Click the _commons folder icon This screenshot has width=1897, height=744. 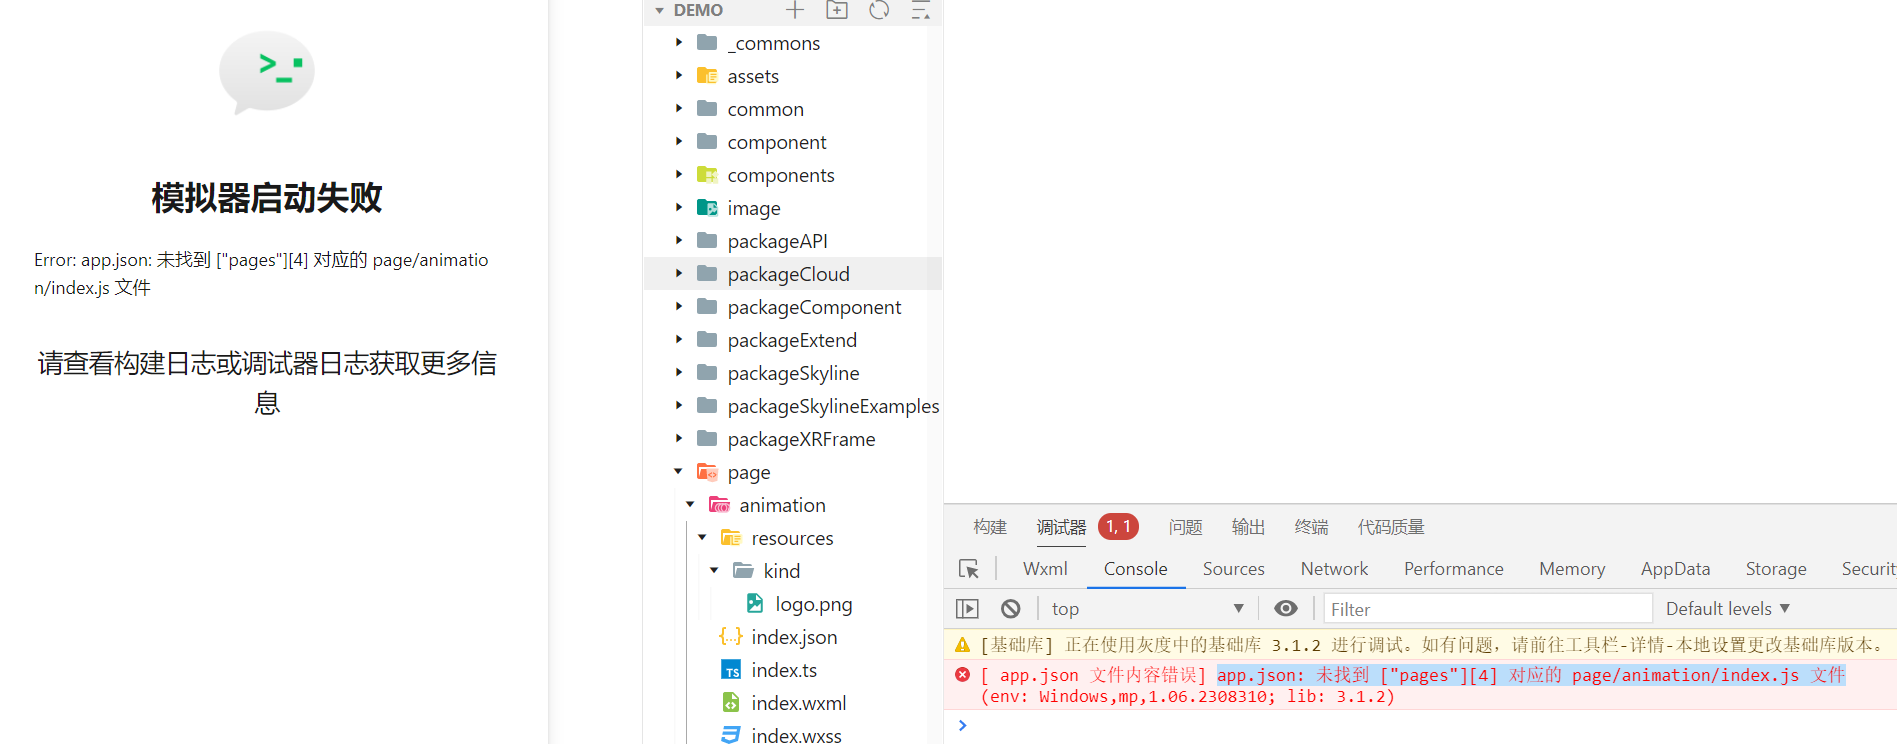click(707, 42)
